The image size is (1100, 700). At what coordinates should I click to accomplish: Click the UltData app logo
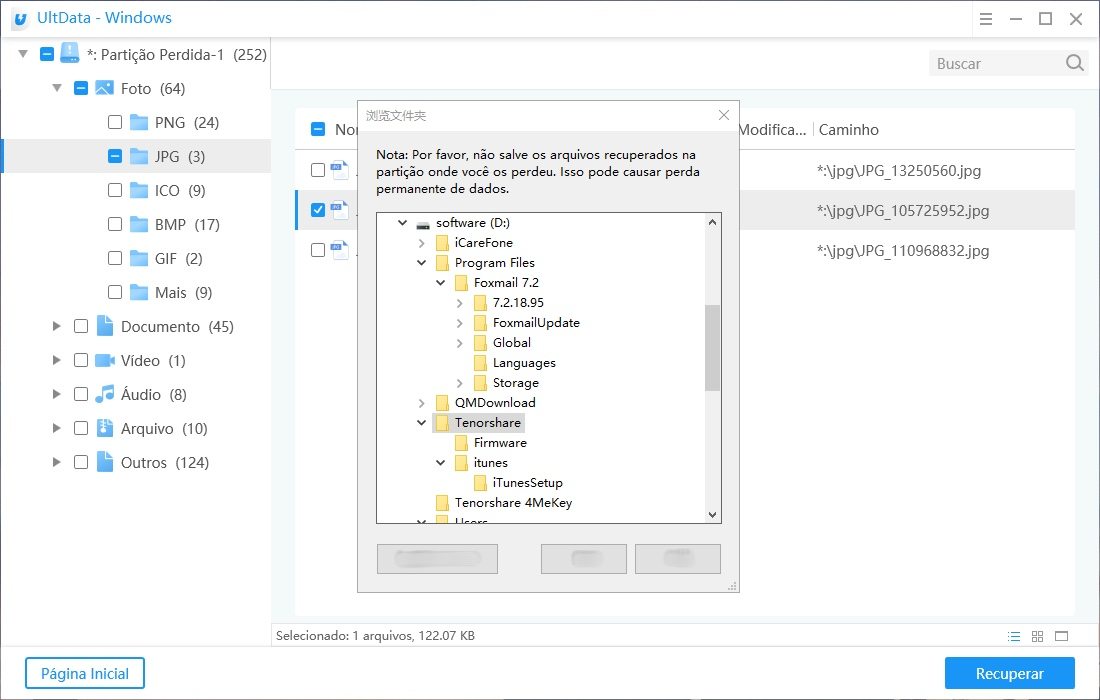[x=20, y=19]
